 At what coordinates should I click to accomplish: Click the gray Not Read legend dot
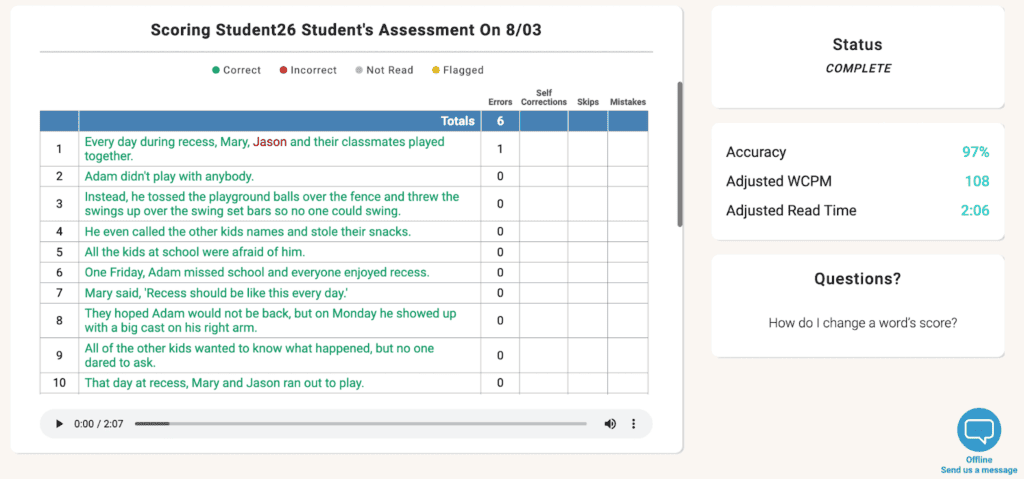[359, 71]
